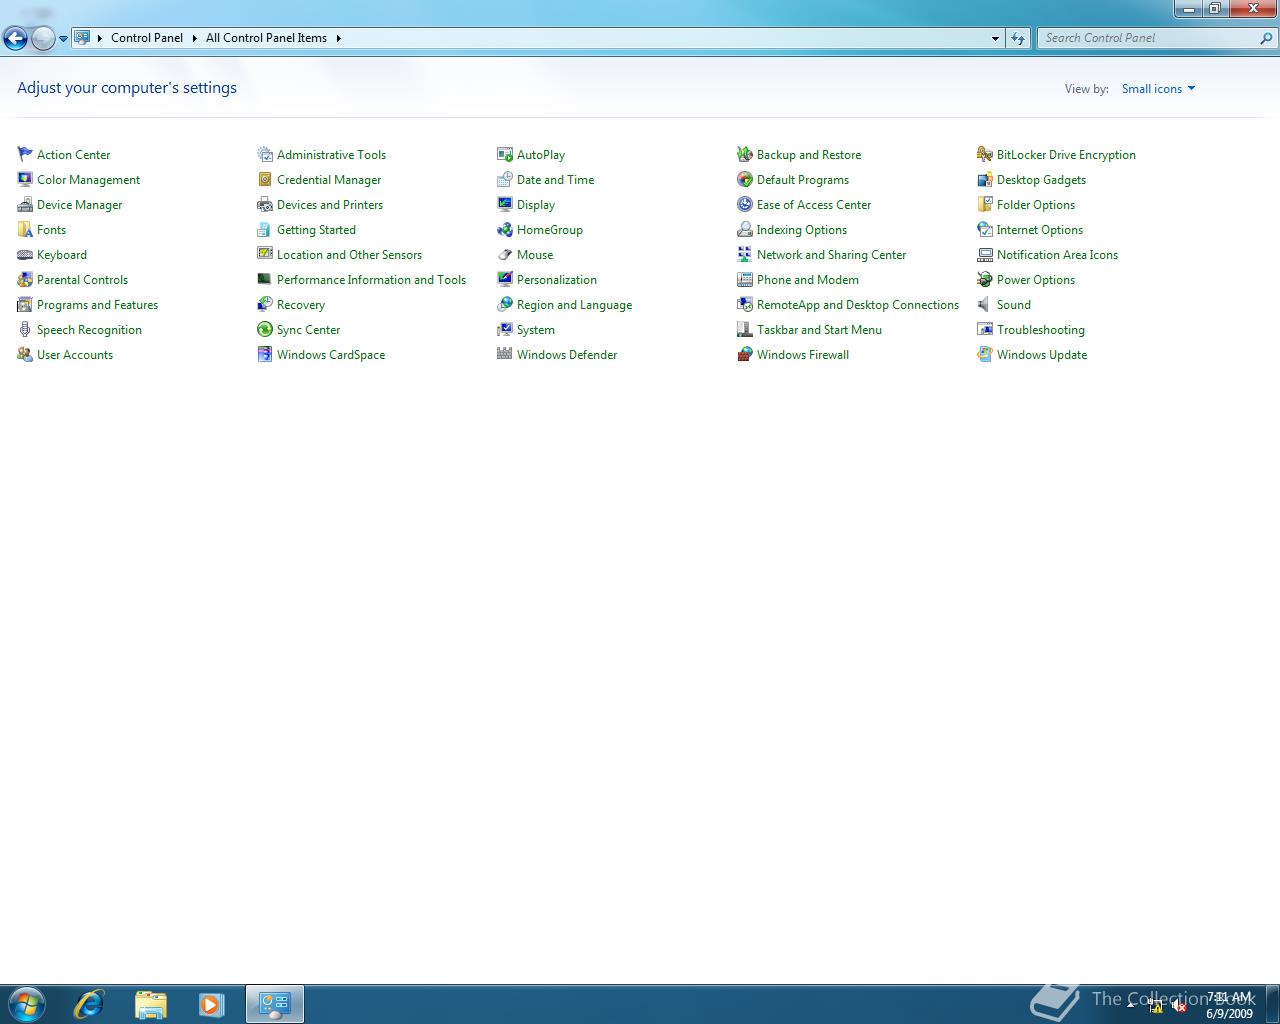Click the Windows Firewall icon
Image resolution: width=1280 pixels, height=1024 pixels.
[x=745, y=354]
